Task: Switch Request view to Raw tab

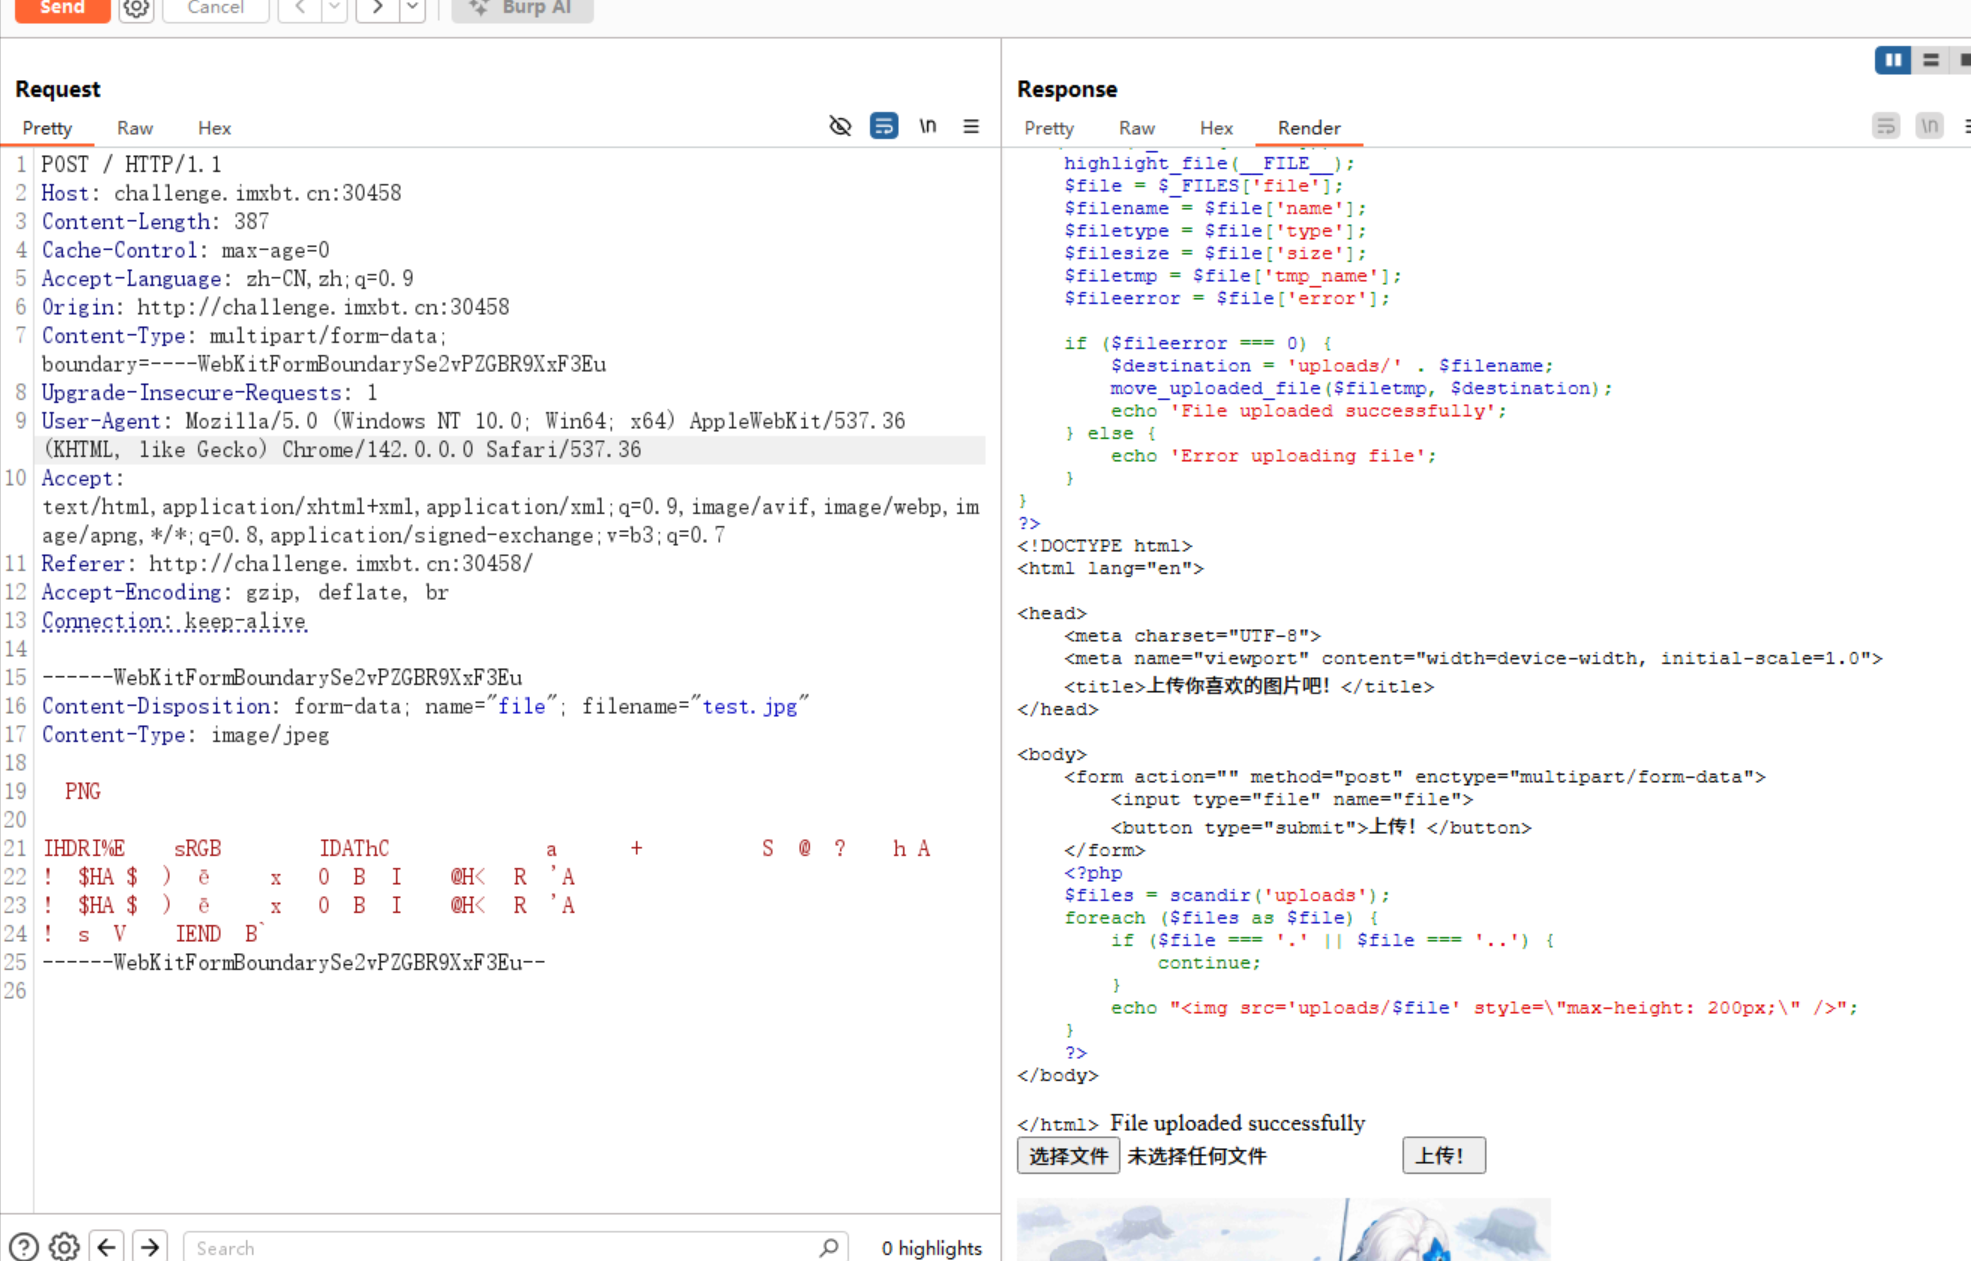Action: tap(134, 128)
